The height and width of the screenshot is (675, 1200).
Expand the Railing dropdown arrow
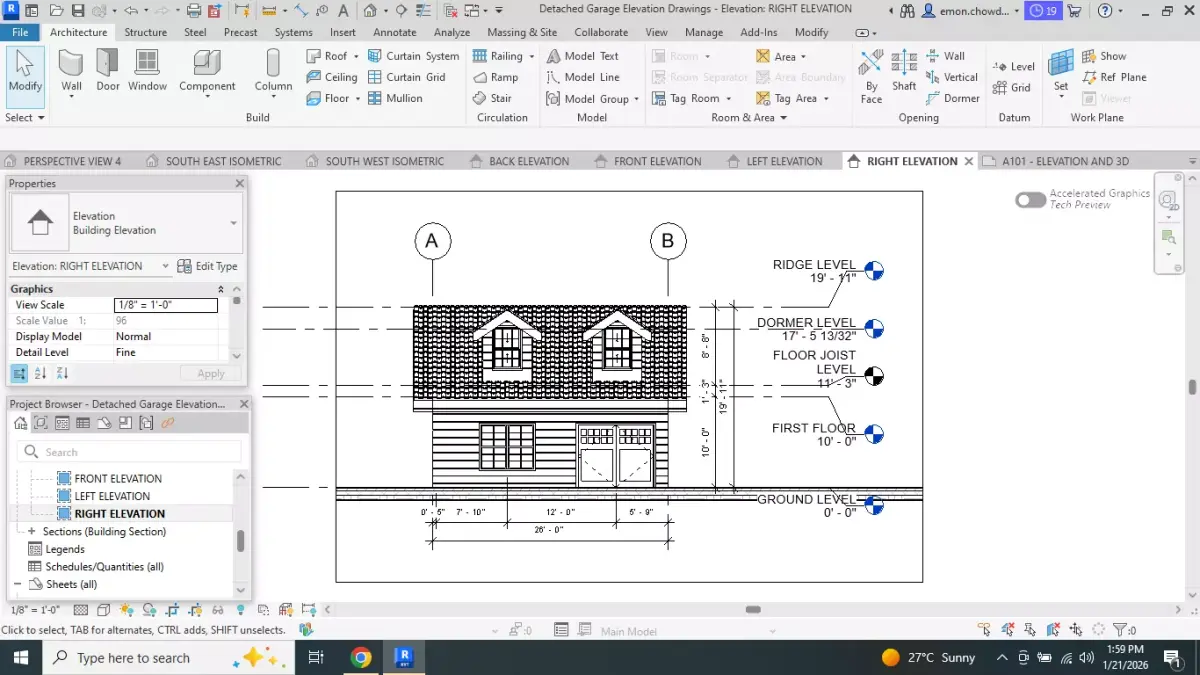[x=531, y=56]
